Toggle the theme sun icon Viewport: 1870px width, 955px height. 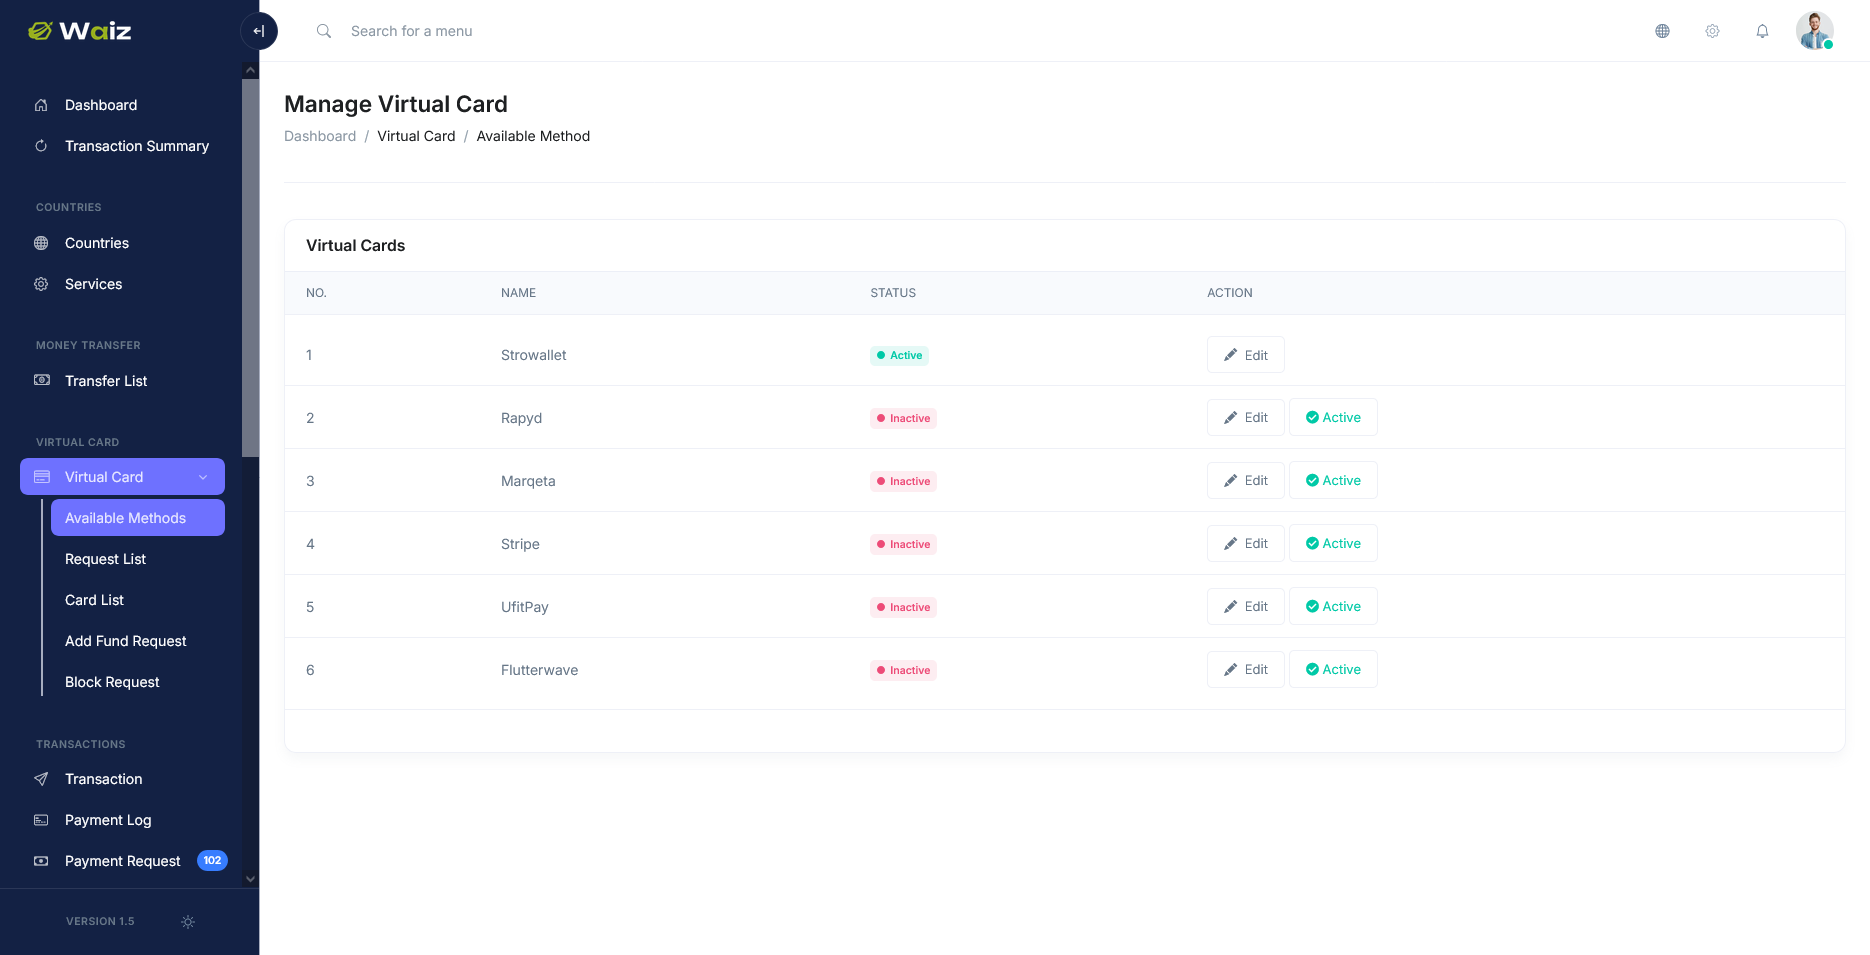tap(188, 922)
